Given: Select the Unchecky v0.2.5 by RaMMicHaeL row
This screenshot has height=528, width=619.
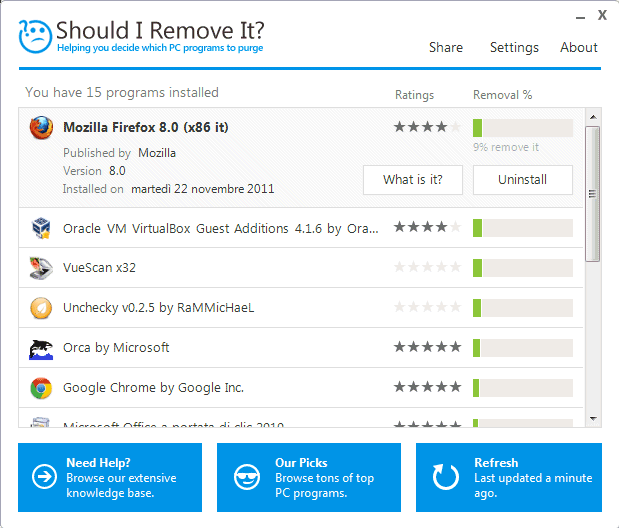Looking at the screenshot, I should [301, 308].
